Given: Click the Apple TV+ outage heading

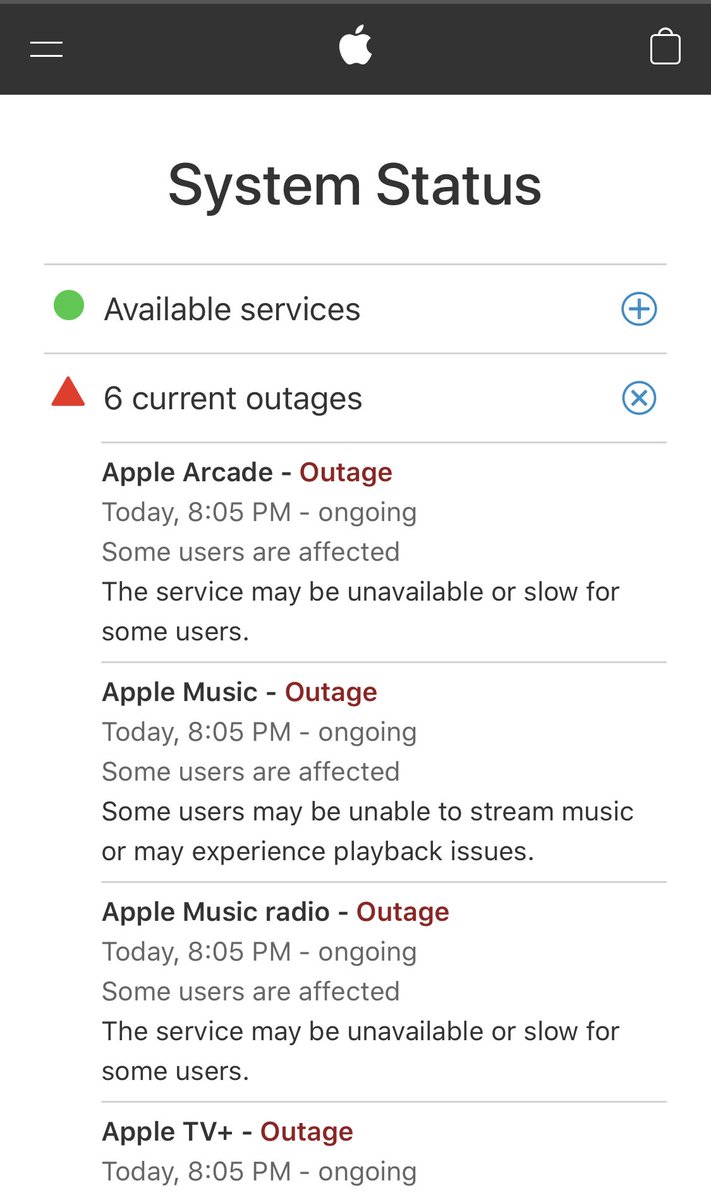Looking at the screenshot, I should (227, 1132).
